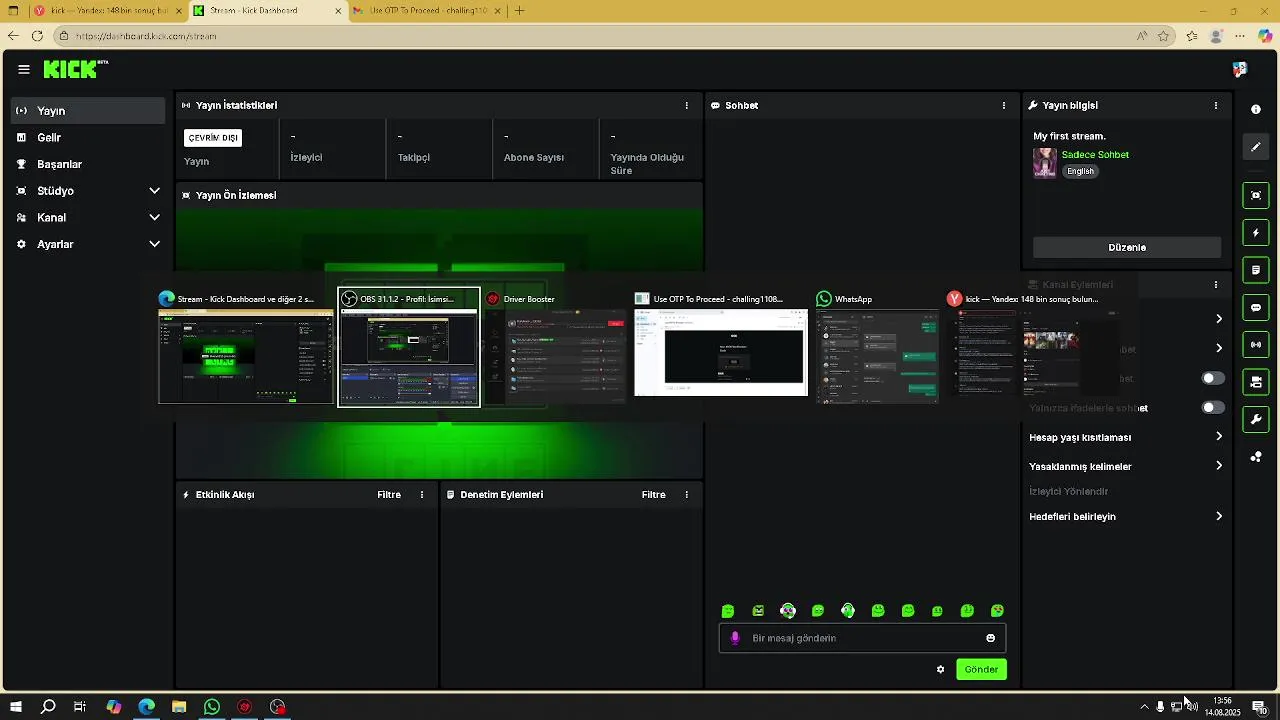
Task: Toggle the broadcast signal icon in right rail
Action: click(x=1256, y=345)
